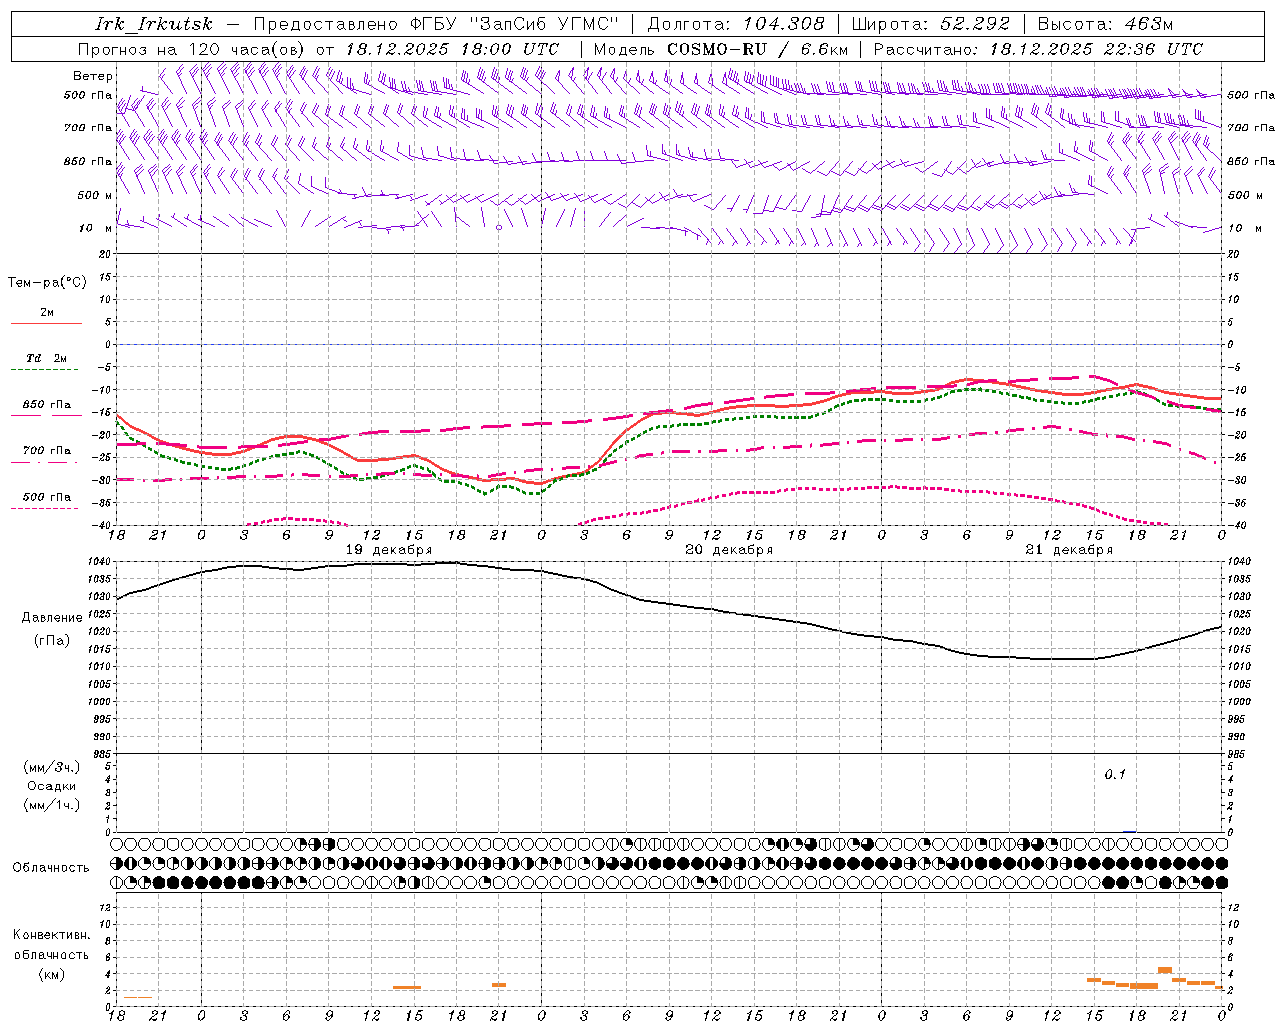Viewport: 1280px width, 1024px height.
Task: Click the orange convective bar near 15h on 19 декабря
Action: pos(407,988)
